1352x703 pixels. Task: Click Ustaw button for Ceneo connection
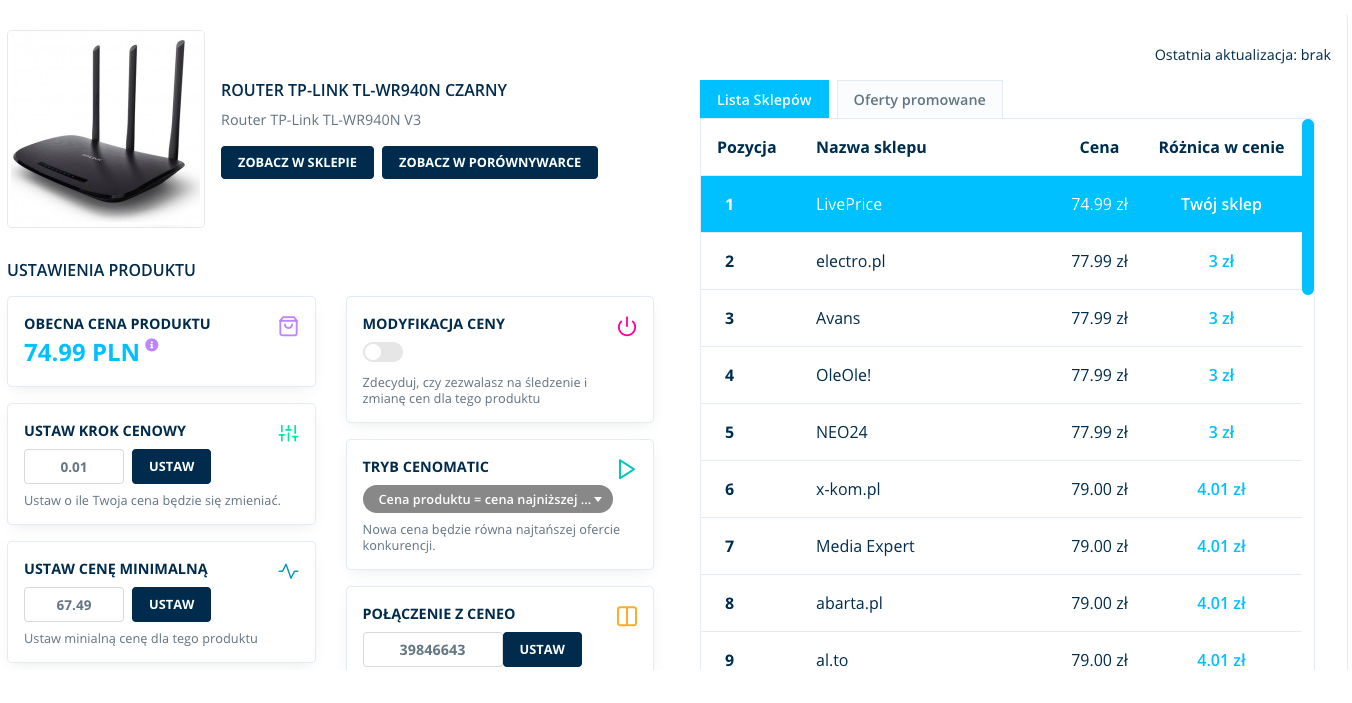point(542,650)
